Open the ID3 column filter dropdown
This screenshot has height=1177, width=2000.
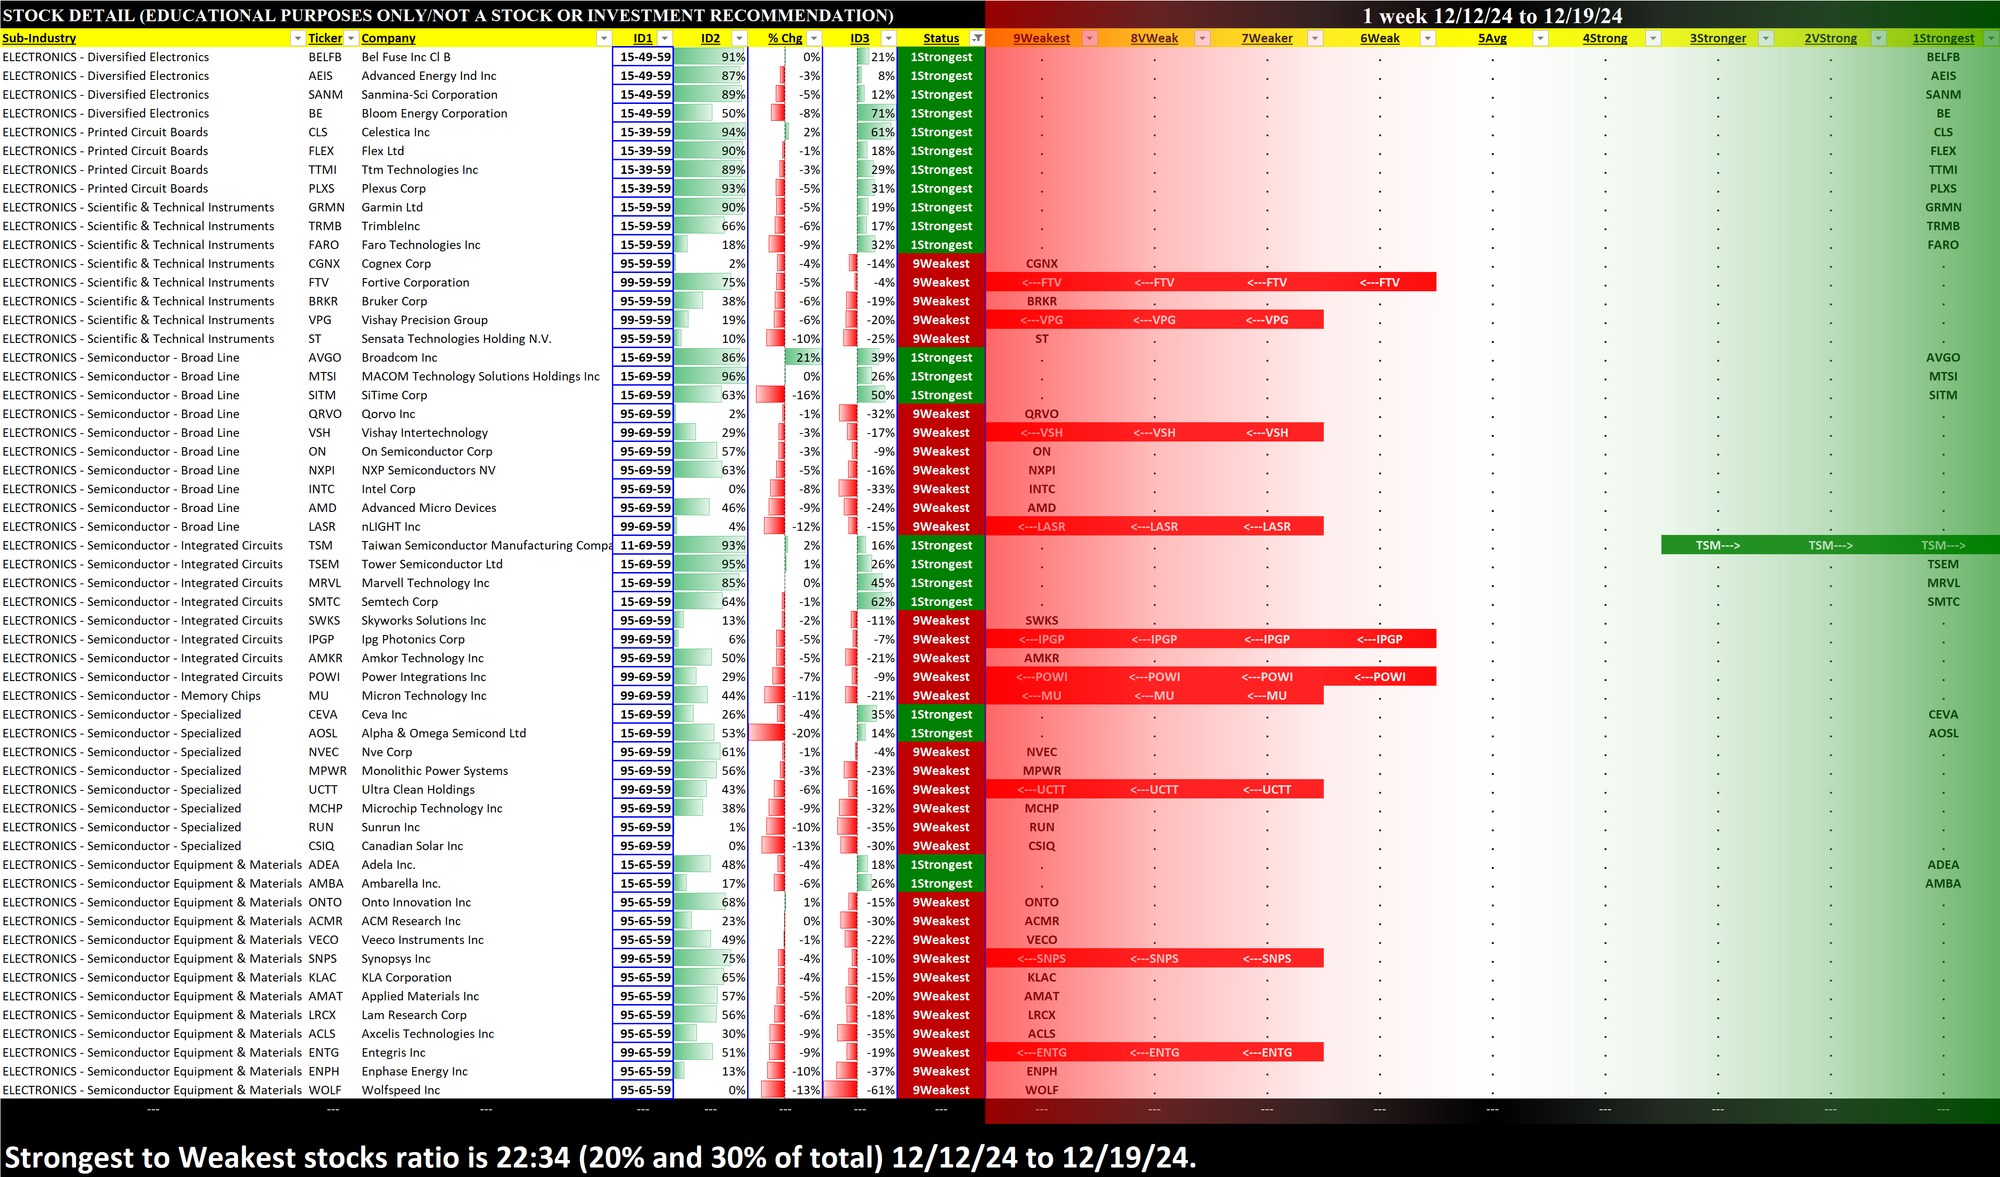coord(889,38)
